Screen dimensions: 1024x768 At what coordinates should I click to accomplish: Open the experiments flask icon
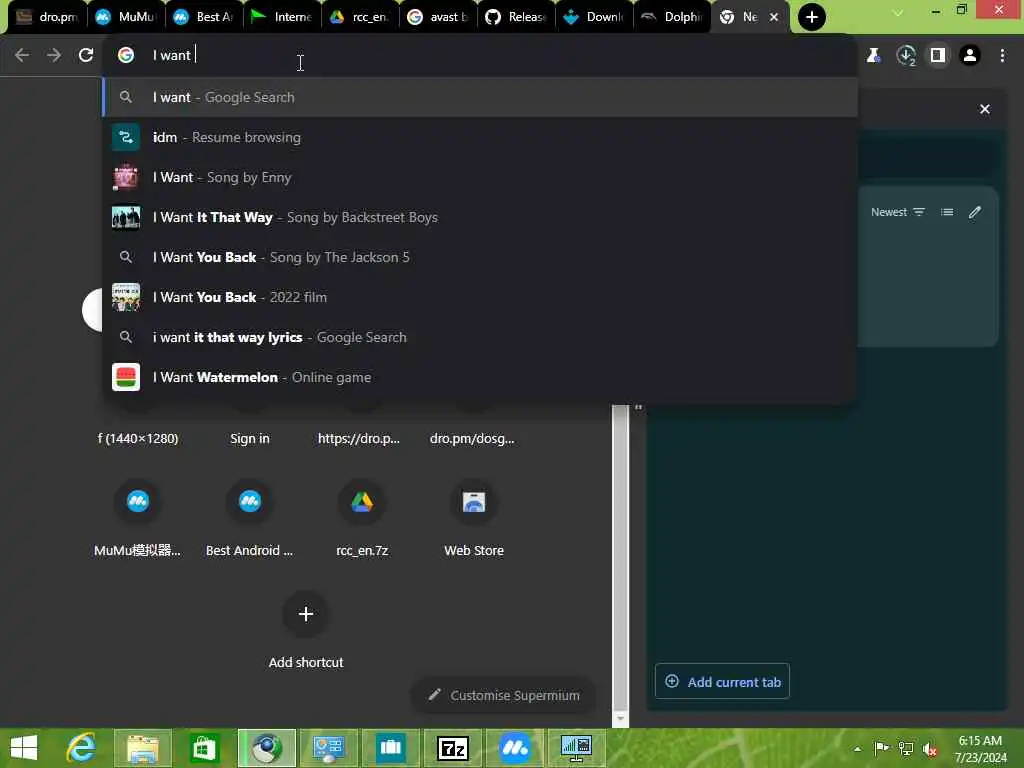tap(873, 56)
